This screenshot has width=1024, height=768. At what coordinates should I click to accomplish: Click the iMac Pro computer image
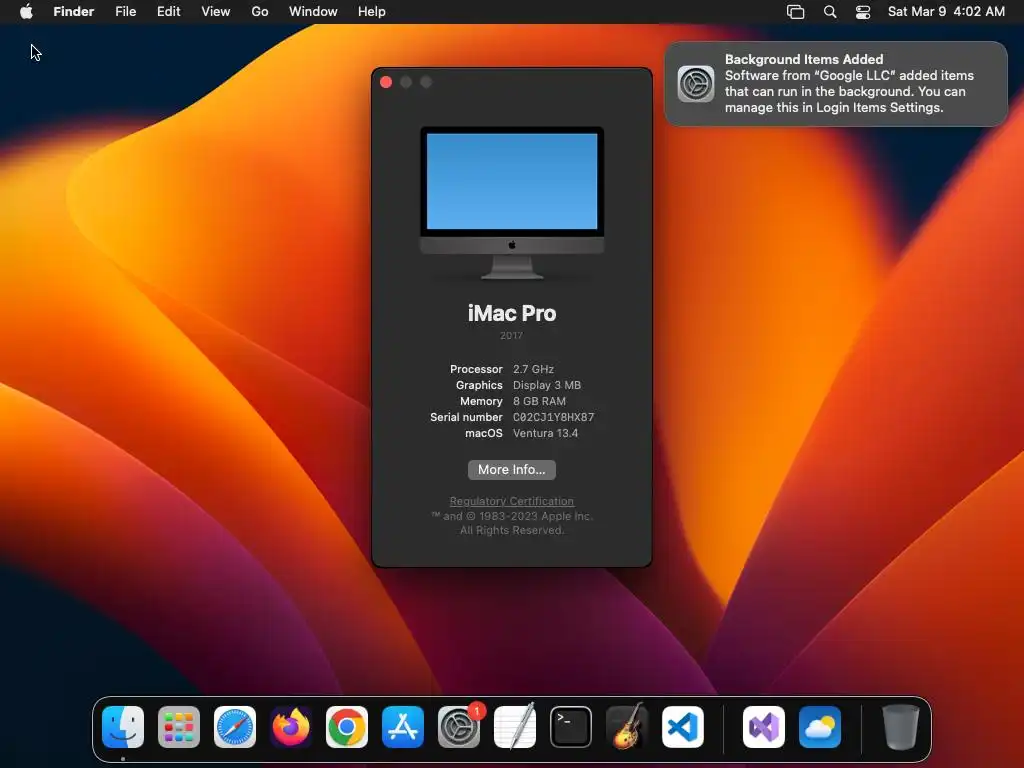click(512, 202)
